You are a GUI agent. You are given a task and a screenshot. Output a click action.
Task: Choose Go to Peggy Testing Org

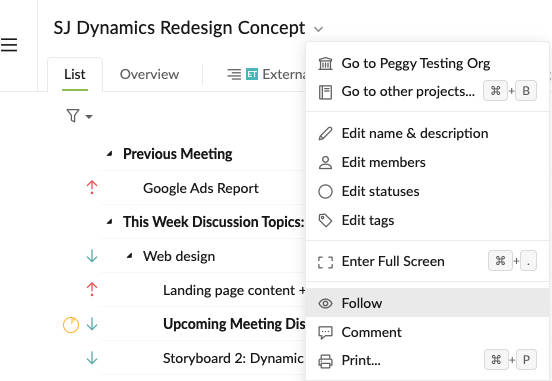(x=427, y=63)
